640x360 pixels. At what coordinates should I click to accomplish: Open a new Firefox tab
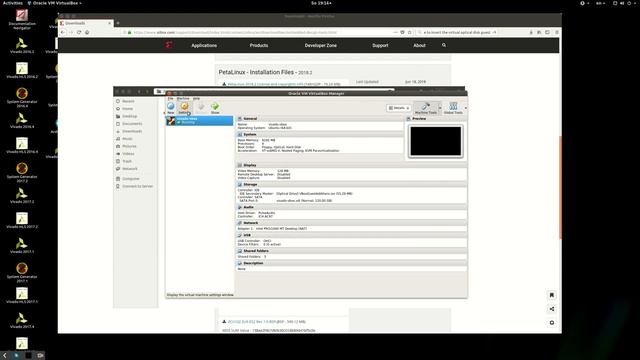[x=118, y=23]
